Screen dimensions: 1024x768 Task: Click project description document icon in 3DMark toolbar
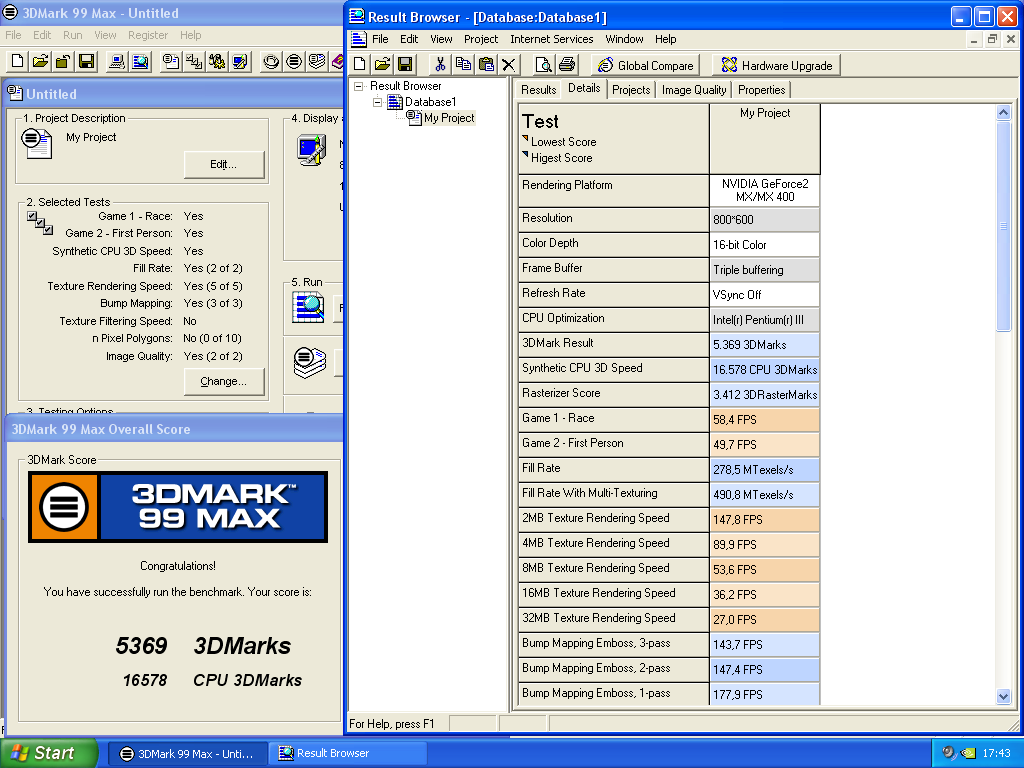coord(171,62)
